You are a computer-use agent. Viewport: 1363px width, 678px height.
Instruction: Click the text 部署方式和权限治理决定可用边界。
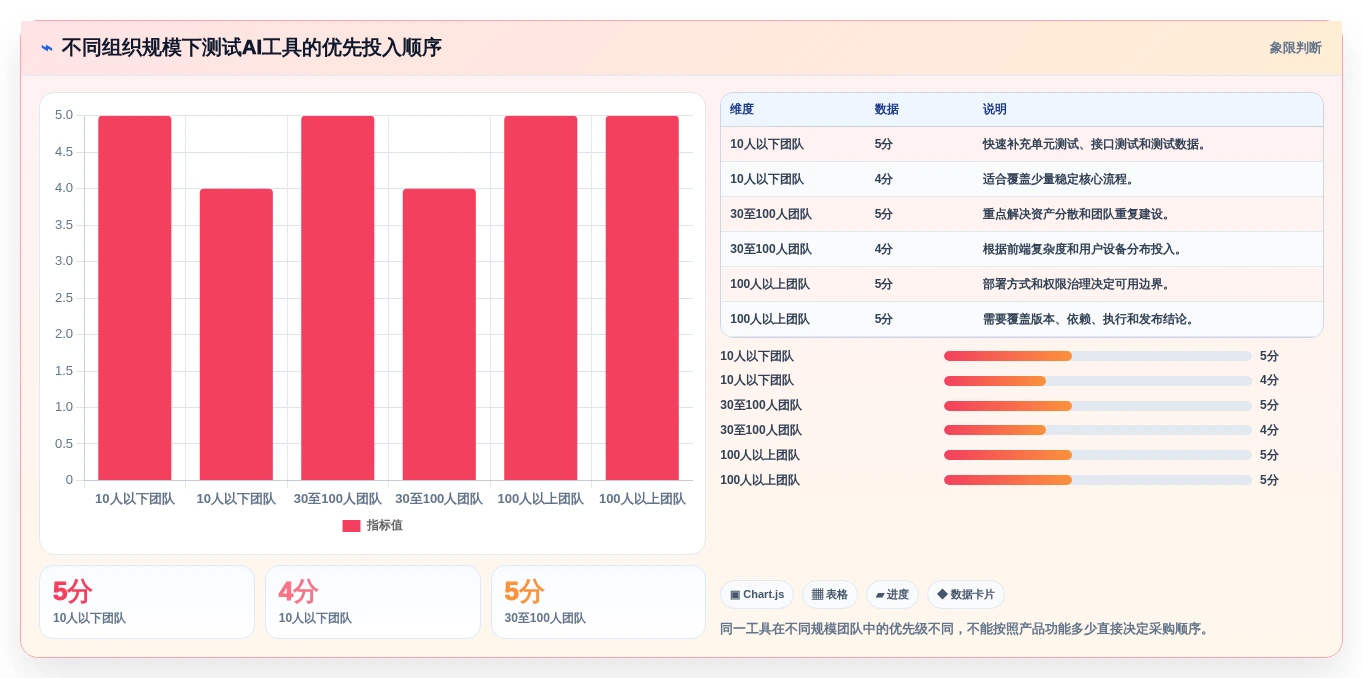1079,284
